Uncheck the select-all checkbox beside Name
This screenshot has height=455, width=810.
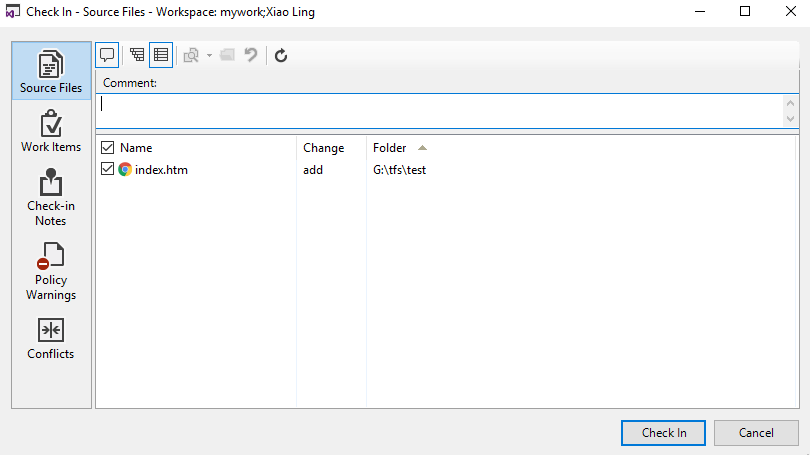(108, 148)
